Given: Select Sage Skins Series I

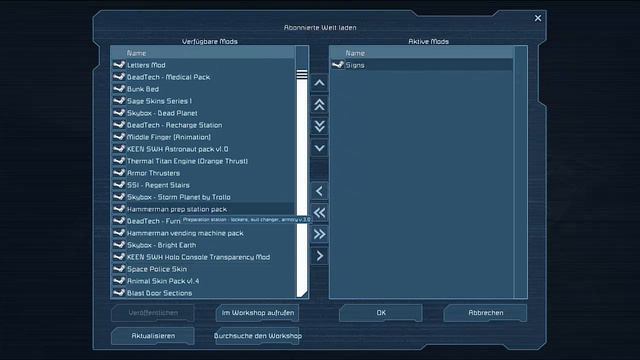Looking at the screenshot, I should pyautogui.click(x=203, y=101).
